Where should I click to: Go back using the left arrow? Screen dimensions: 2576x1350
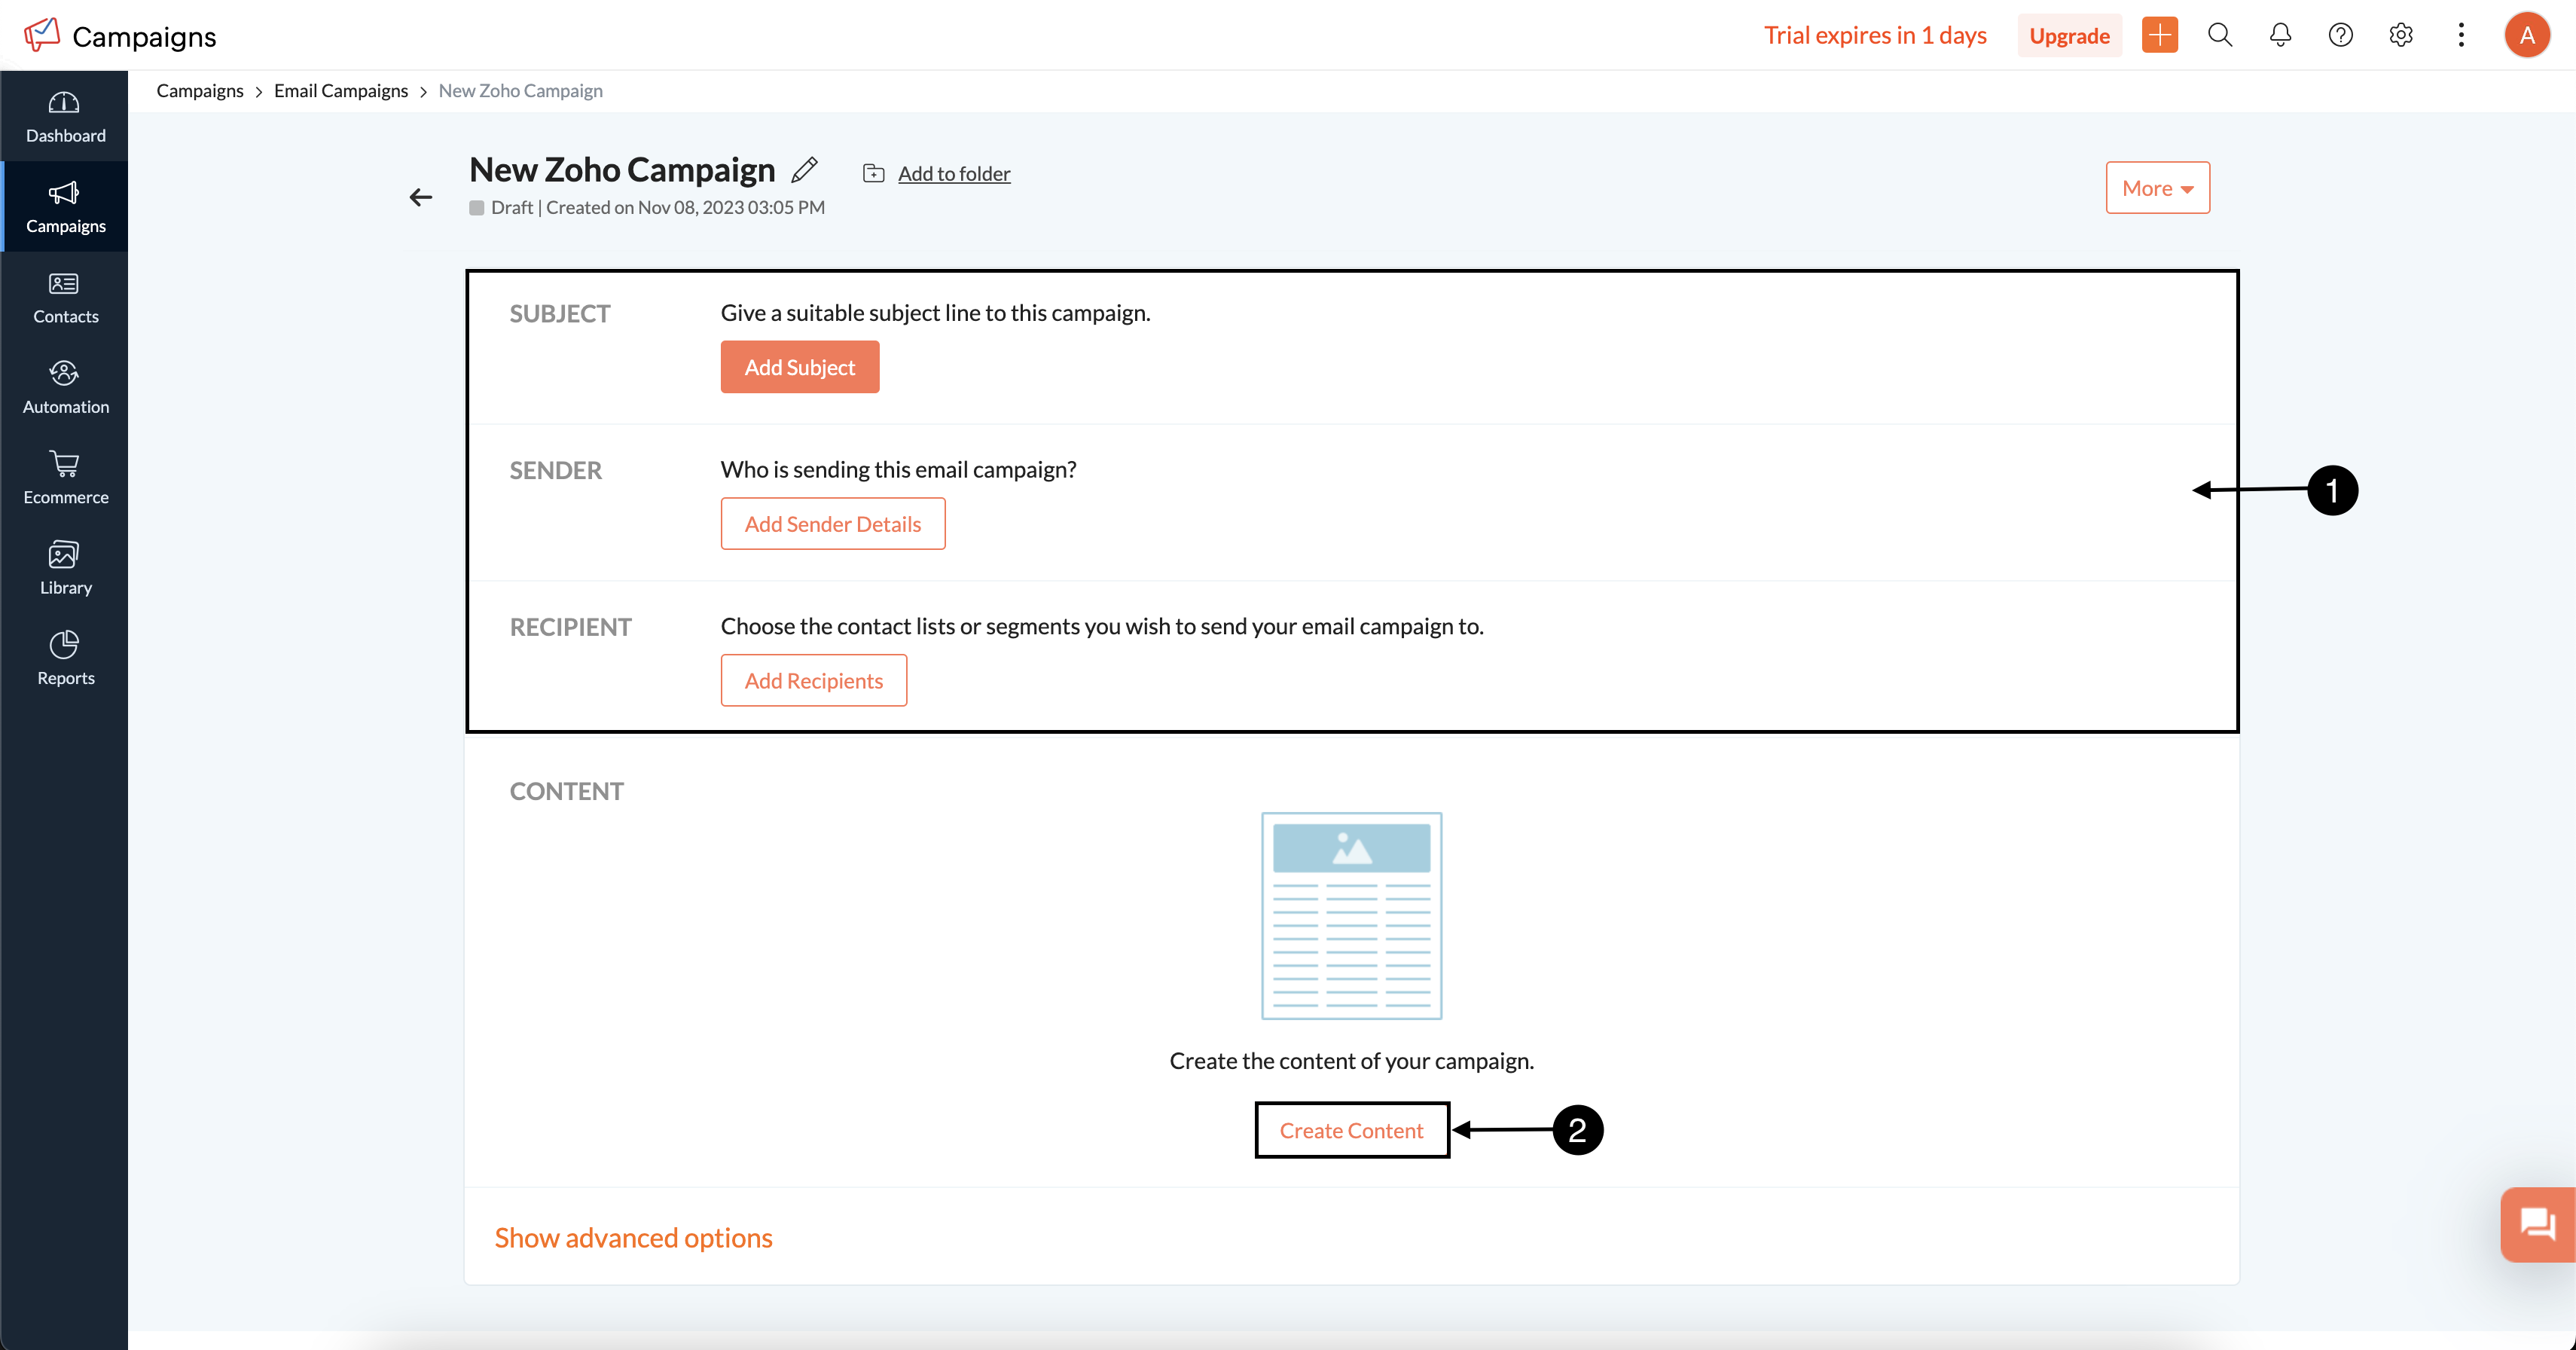point(421,197)
